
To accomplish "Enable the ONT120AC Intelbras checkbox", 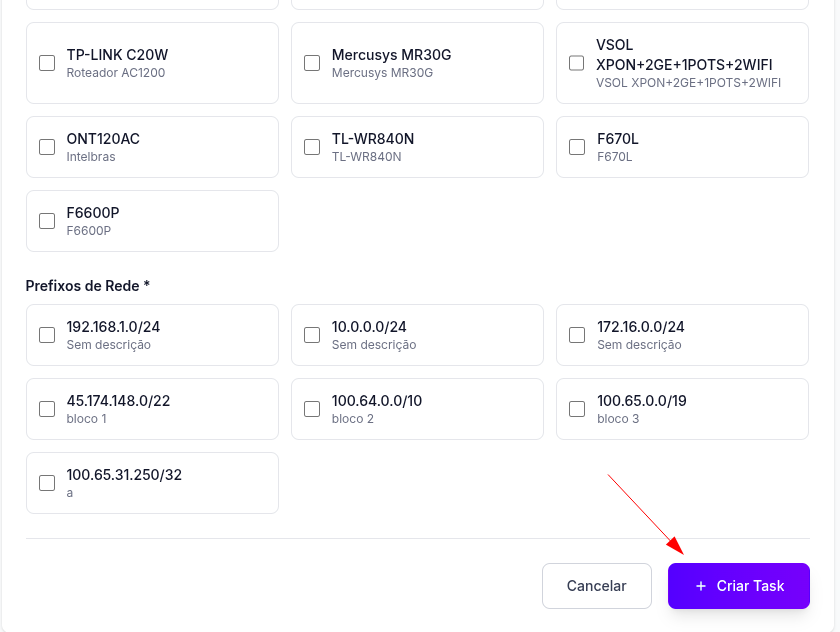I will point(47,147).
